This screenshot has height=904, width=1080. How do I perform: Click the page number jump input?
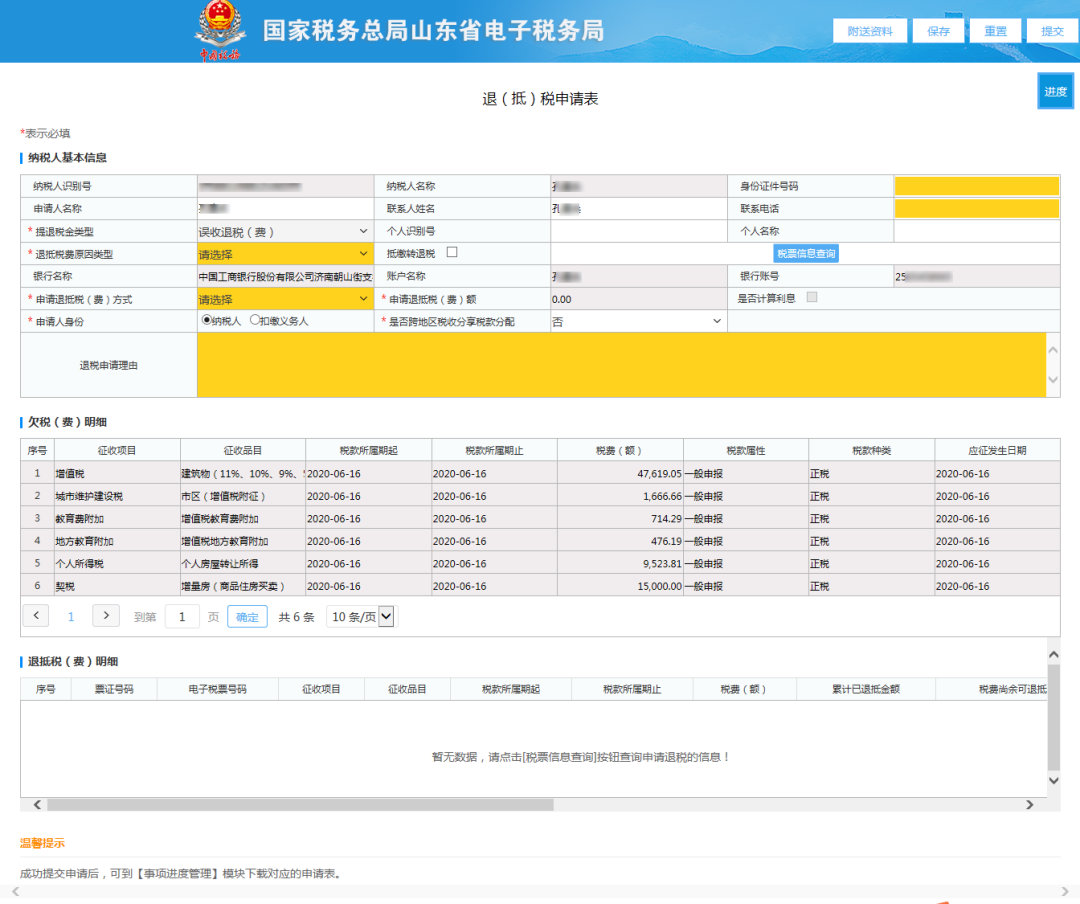pos(183,617)
